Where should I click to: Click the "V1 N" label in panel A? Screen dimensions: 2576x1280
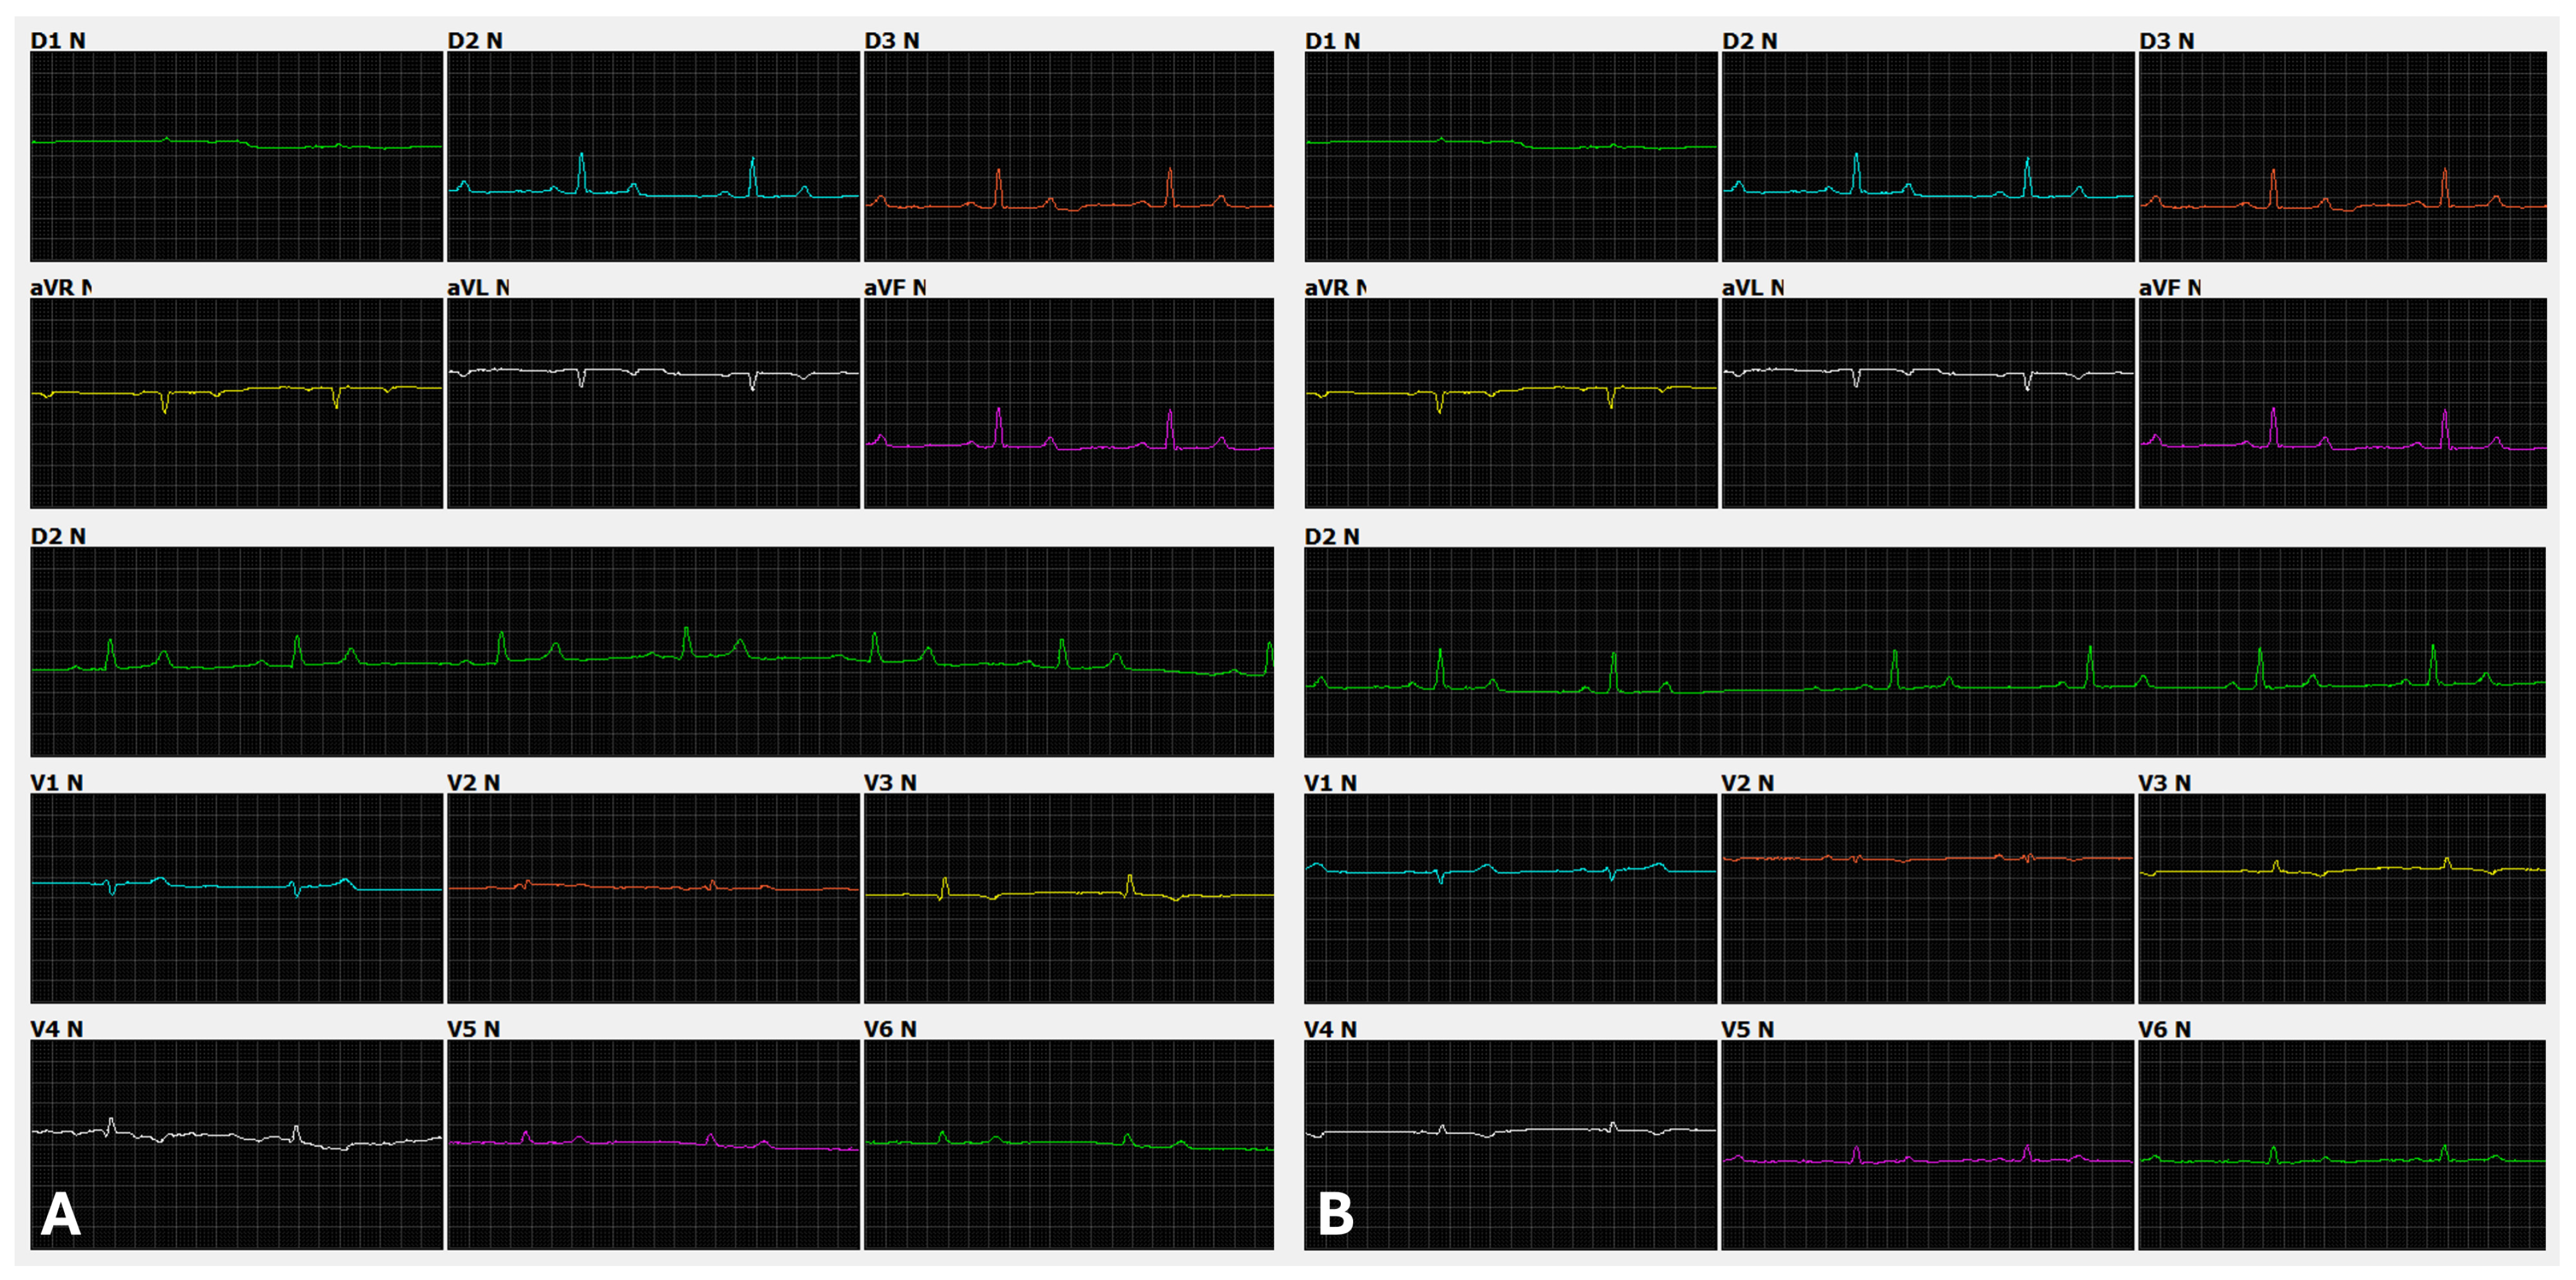click(x=57, y=783)
